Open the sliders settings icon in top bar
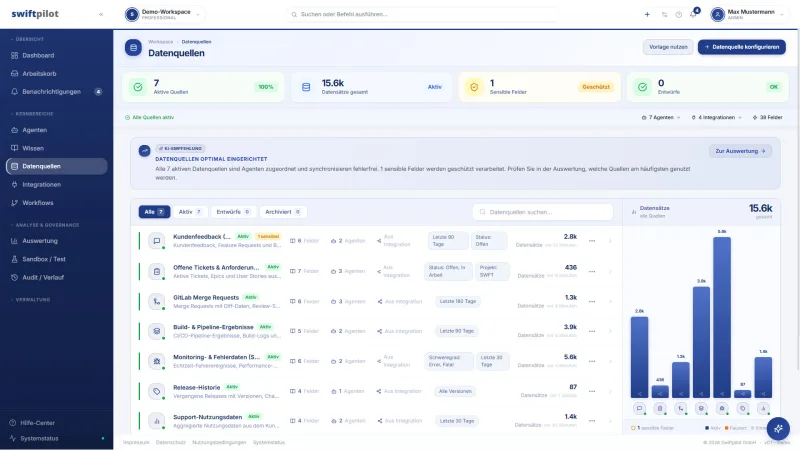The width and height of the screenshot is (800, 450). pyautogui.click(x=664, y=14)
